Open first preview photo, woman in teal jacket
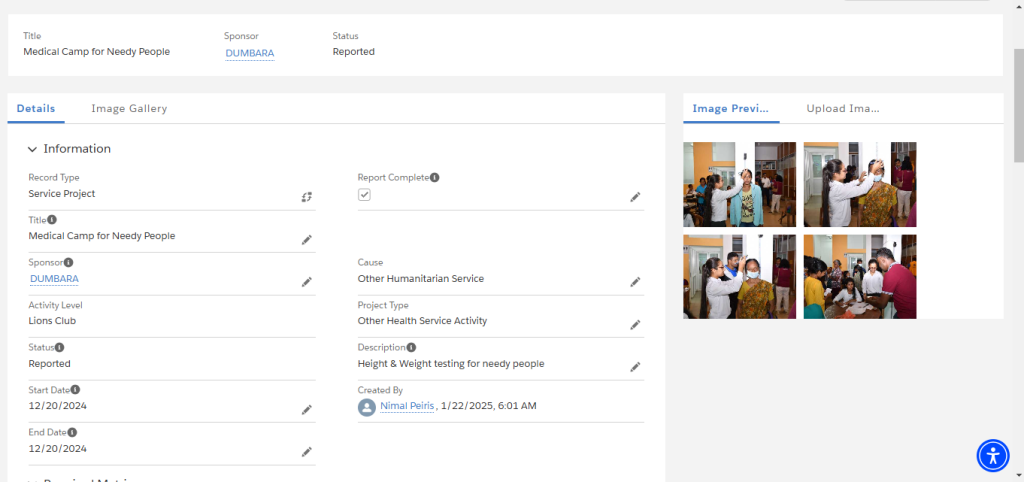1024x482 pixels. pos(739,184)
